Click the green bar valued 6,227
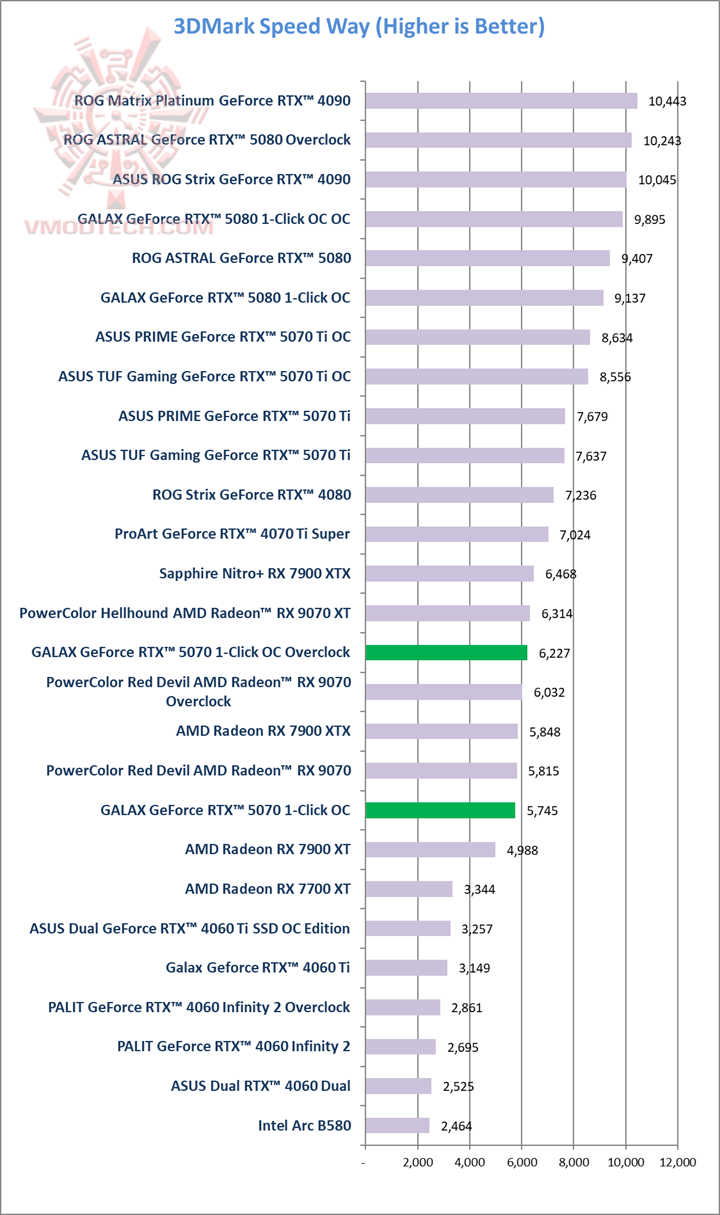Image resolution: width=720 pixels, height=1215 pixels. pyautogui.click(x=447, y=652)
